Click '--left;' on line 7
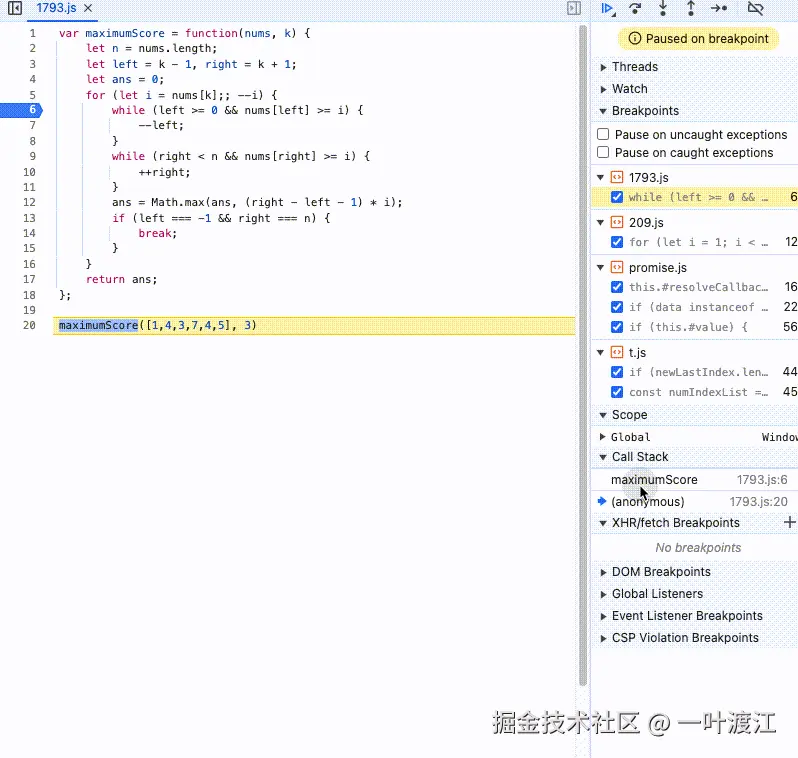 click(x=161, y=125)
